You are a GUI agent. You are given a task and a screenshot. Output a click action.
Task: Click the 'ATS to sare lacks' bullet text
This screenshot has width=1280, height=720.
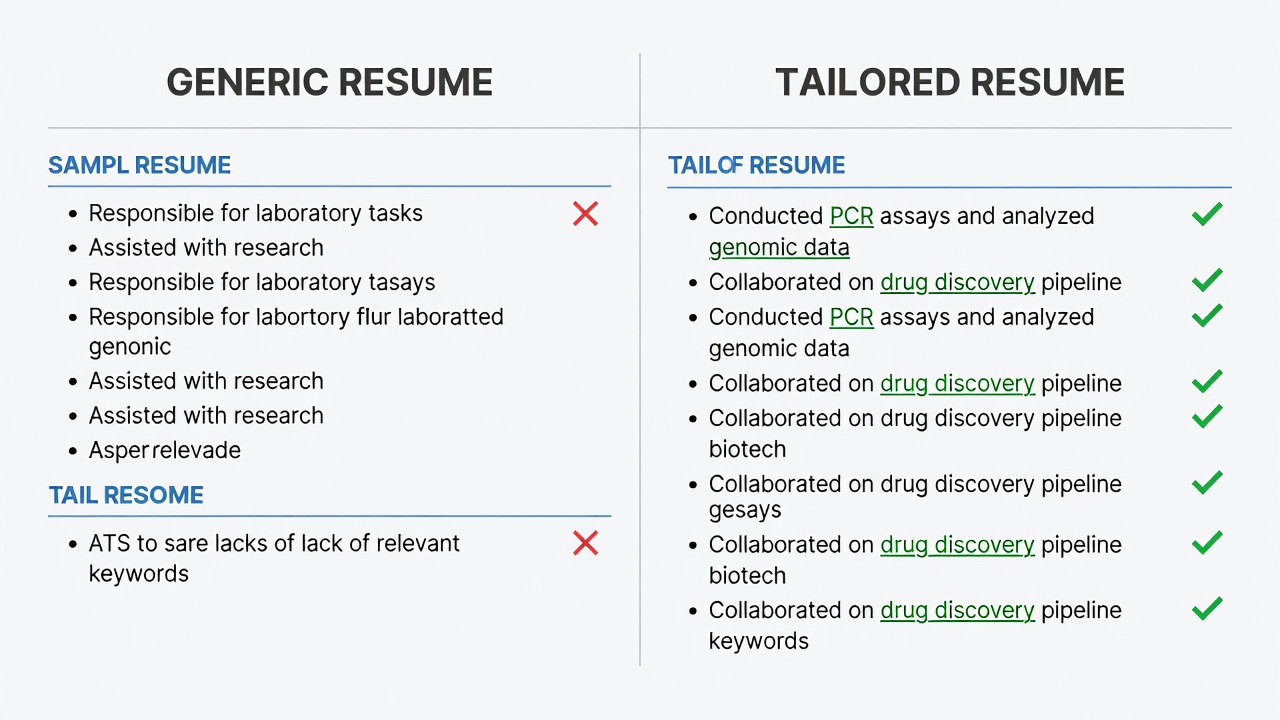274,558
